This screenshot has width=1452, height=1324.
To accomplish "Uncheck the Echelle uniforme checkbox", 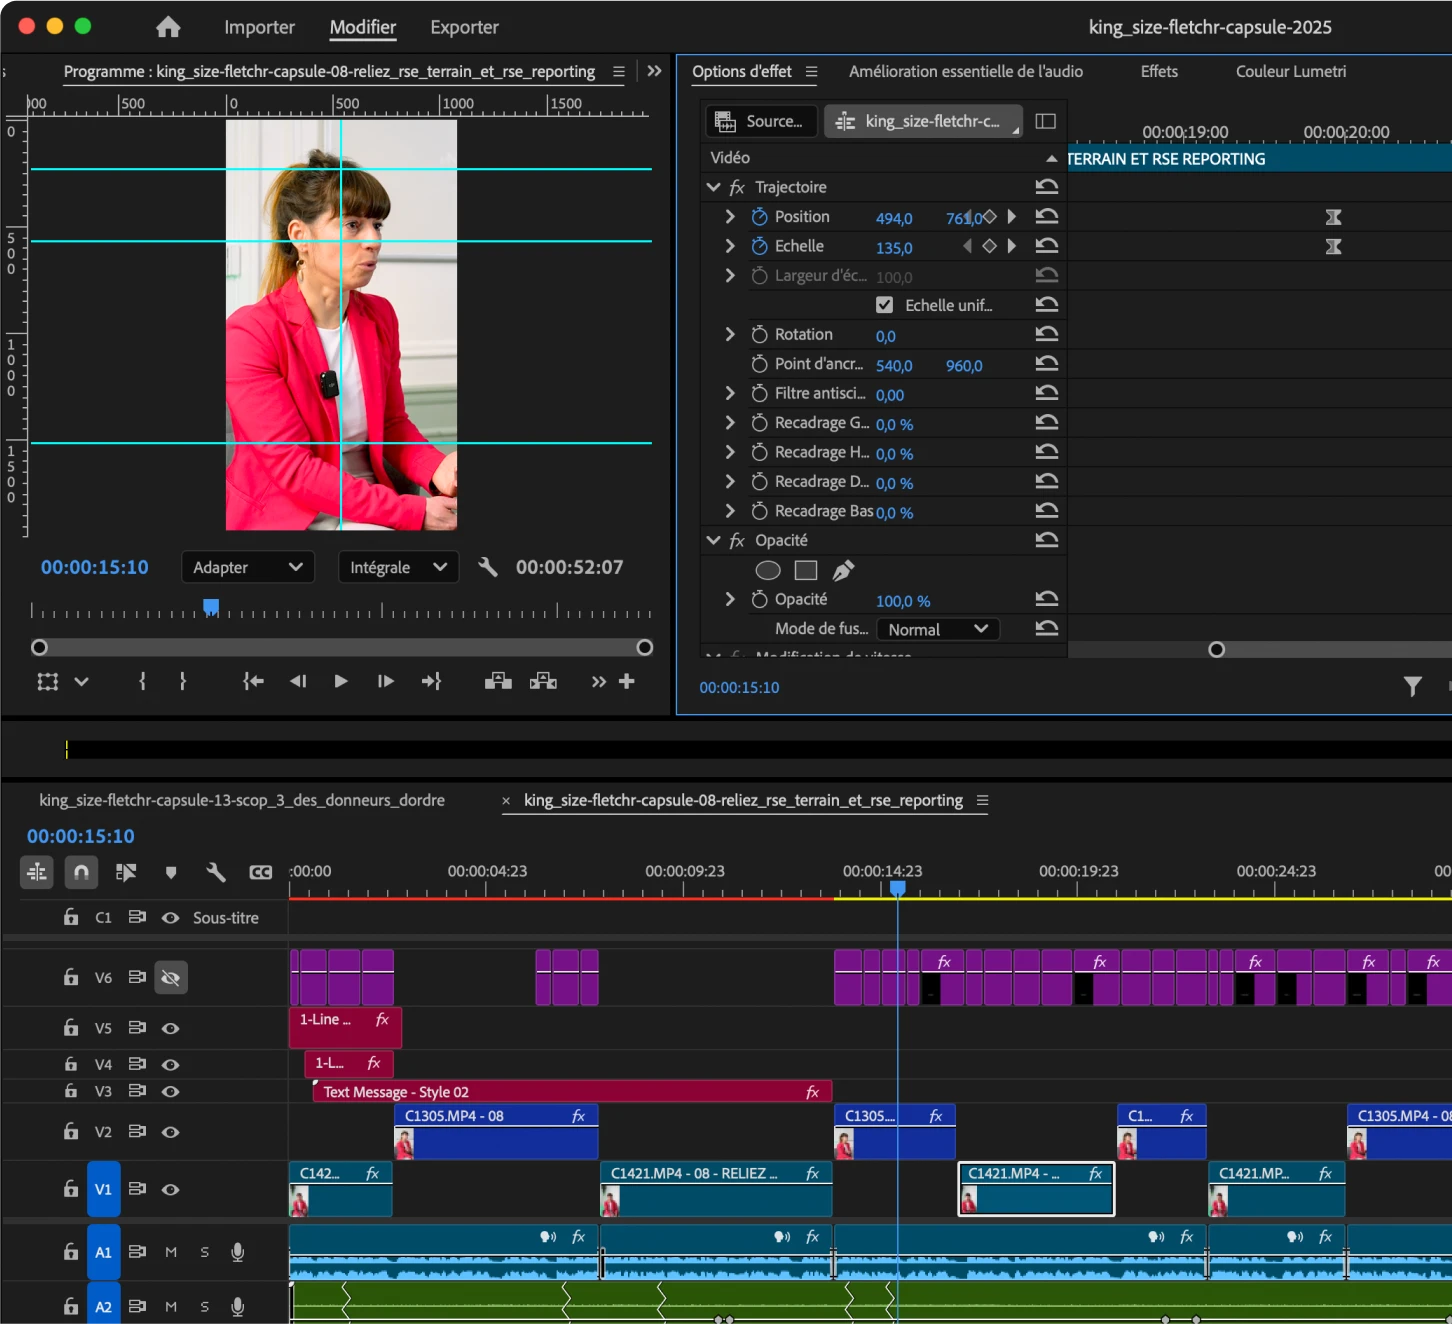I will point(884,305).
